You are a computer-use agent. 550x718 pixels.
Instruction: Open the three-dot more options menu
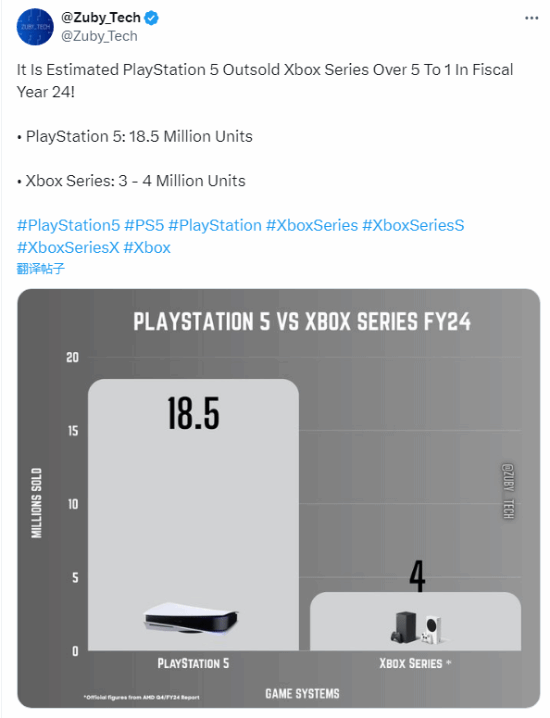tap(531, 18)
